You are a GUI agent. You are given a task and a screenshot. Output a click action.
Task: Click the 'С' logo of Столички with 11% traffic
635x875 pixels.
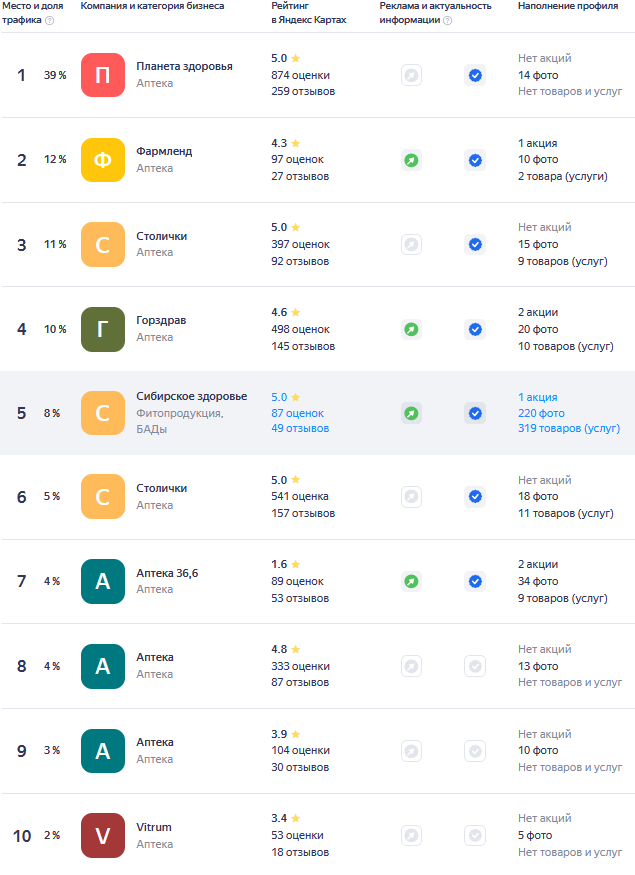[103, 244]
